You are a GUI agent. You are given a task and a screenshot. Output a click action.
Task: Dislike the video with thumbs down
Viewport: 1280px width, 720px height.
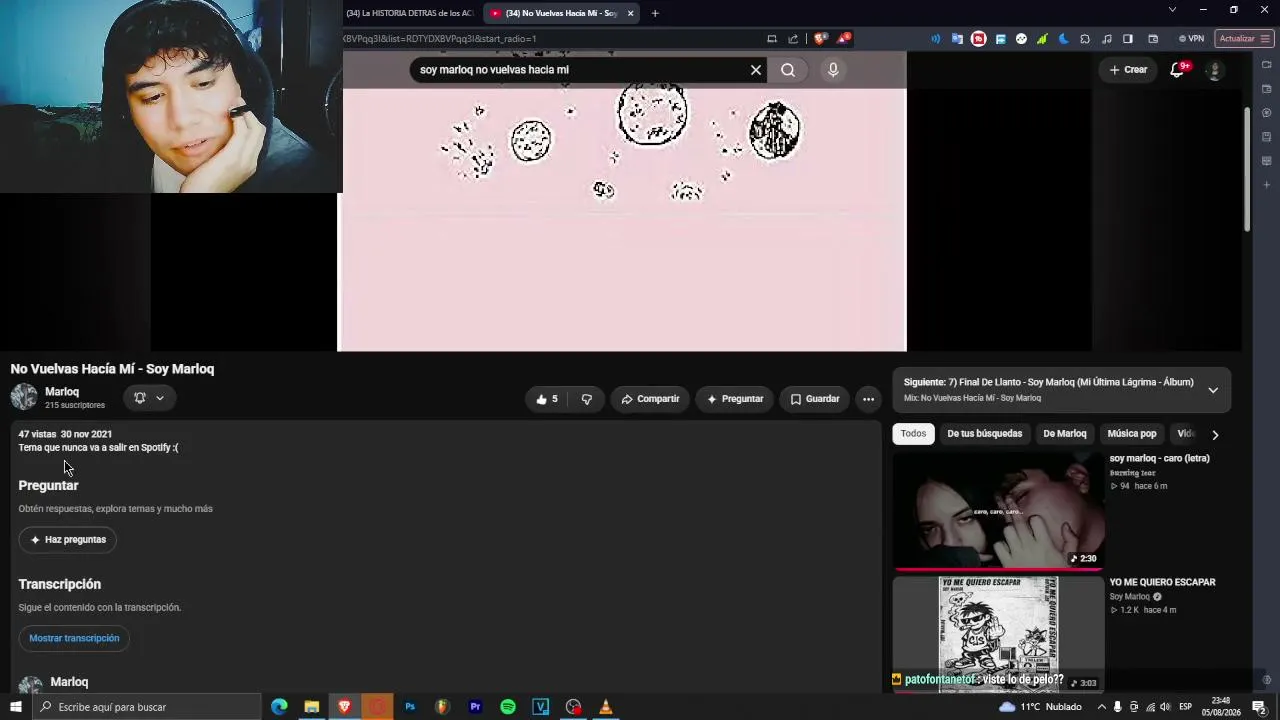pyautogui.click(x=587, y=399)
